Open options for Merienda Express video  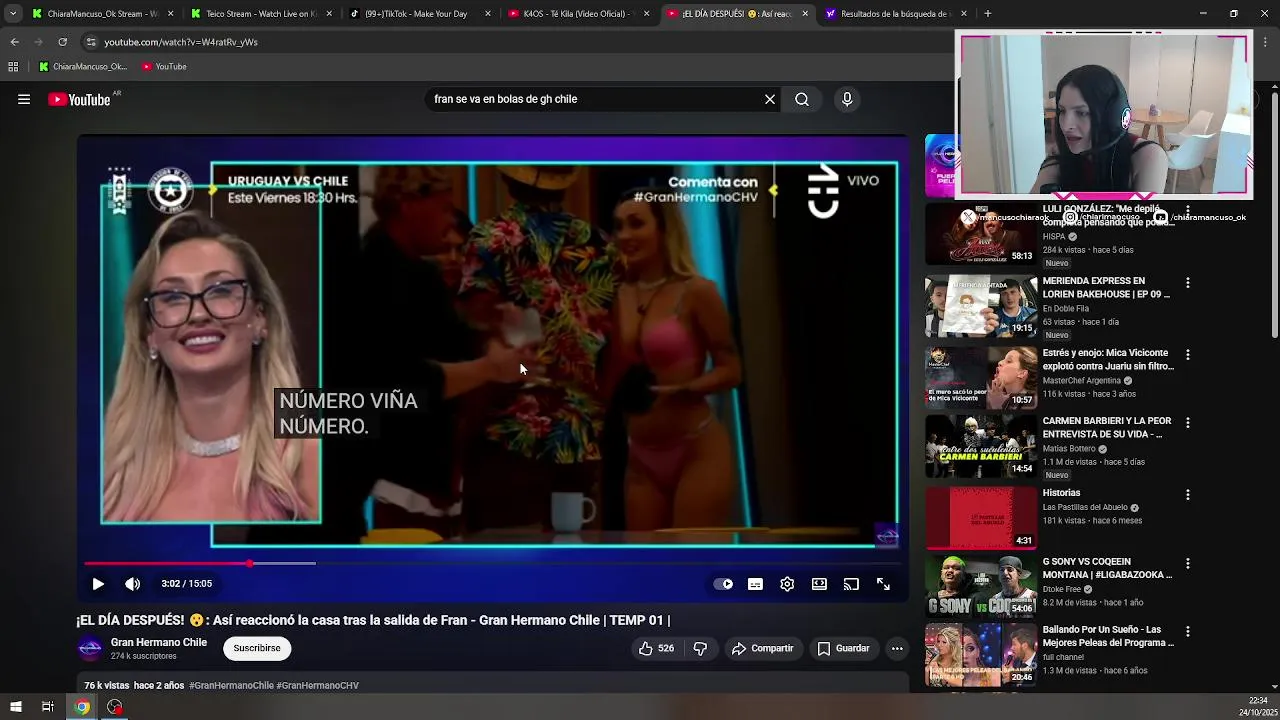click(x=1188, y=283)
